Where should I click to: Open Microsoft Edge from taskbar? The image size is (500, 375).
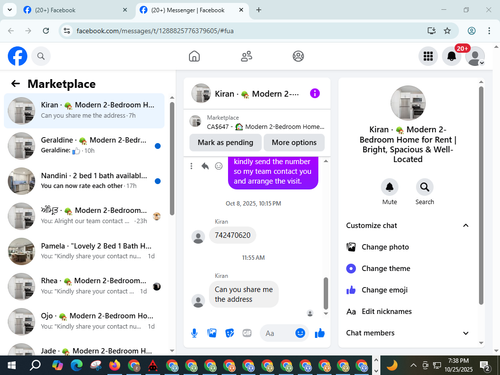(77, 366)
